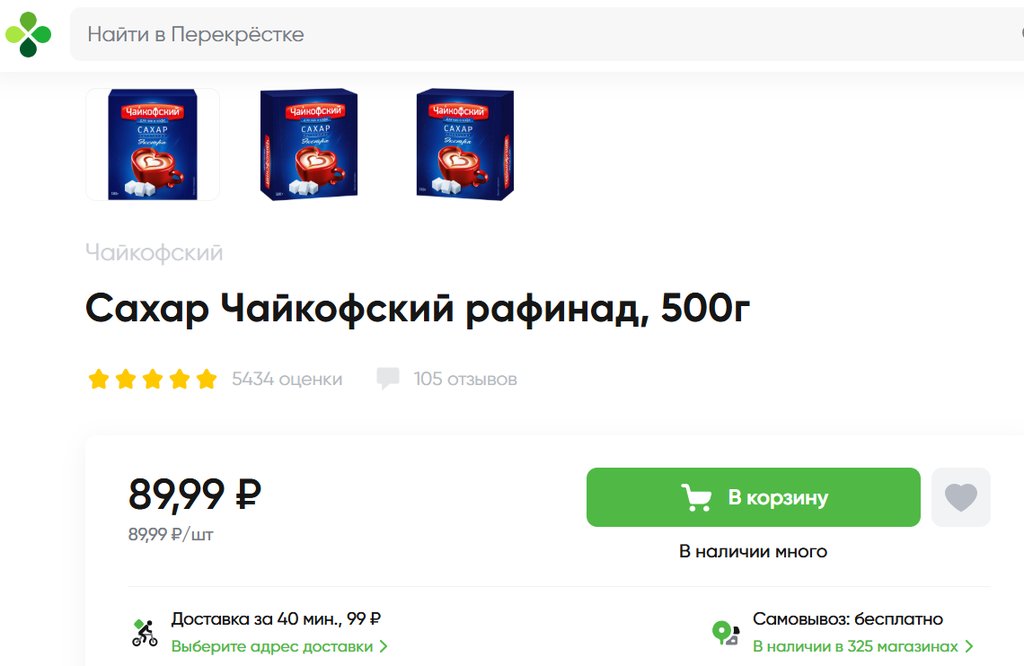This screenshot has height=666, width=1024.
Task: Select the third sugar box thumbnail
Action: click(x=465, y=144)
